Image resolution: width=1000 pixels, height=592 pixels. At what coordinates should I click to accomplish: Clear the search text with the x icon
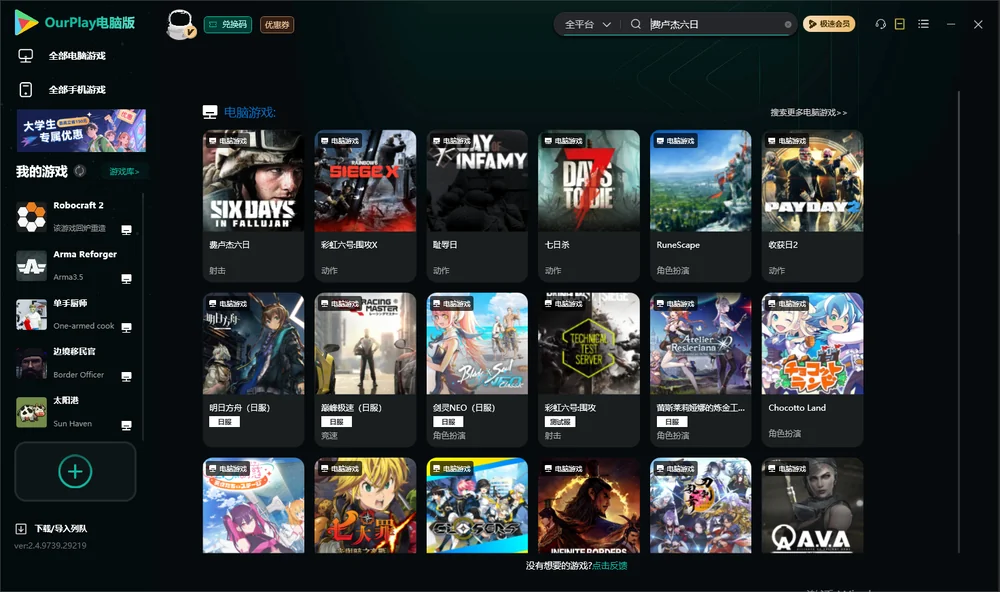pos(788,25)
